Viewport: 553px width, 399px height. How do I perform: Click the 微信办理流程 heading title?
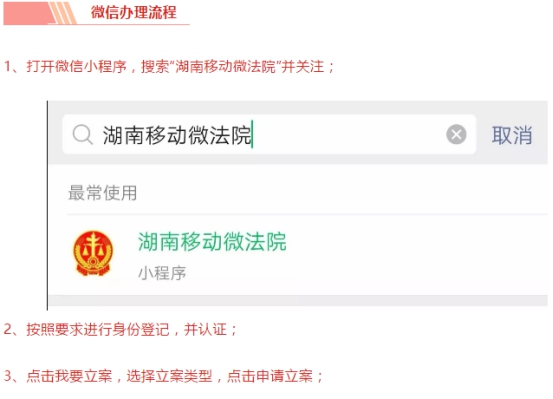pyautogui.click(x=134, y=12)
